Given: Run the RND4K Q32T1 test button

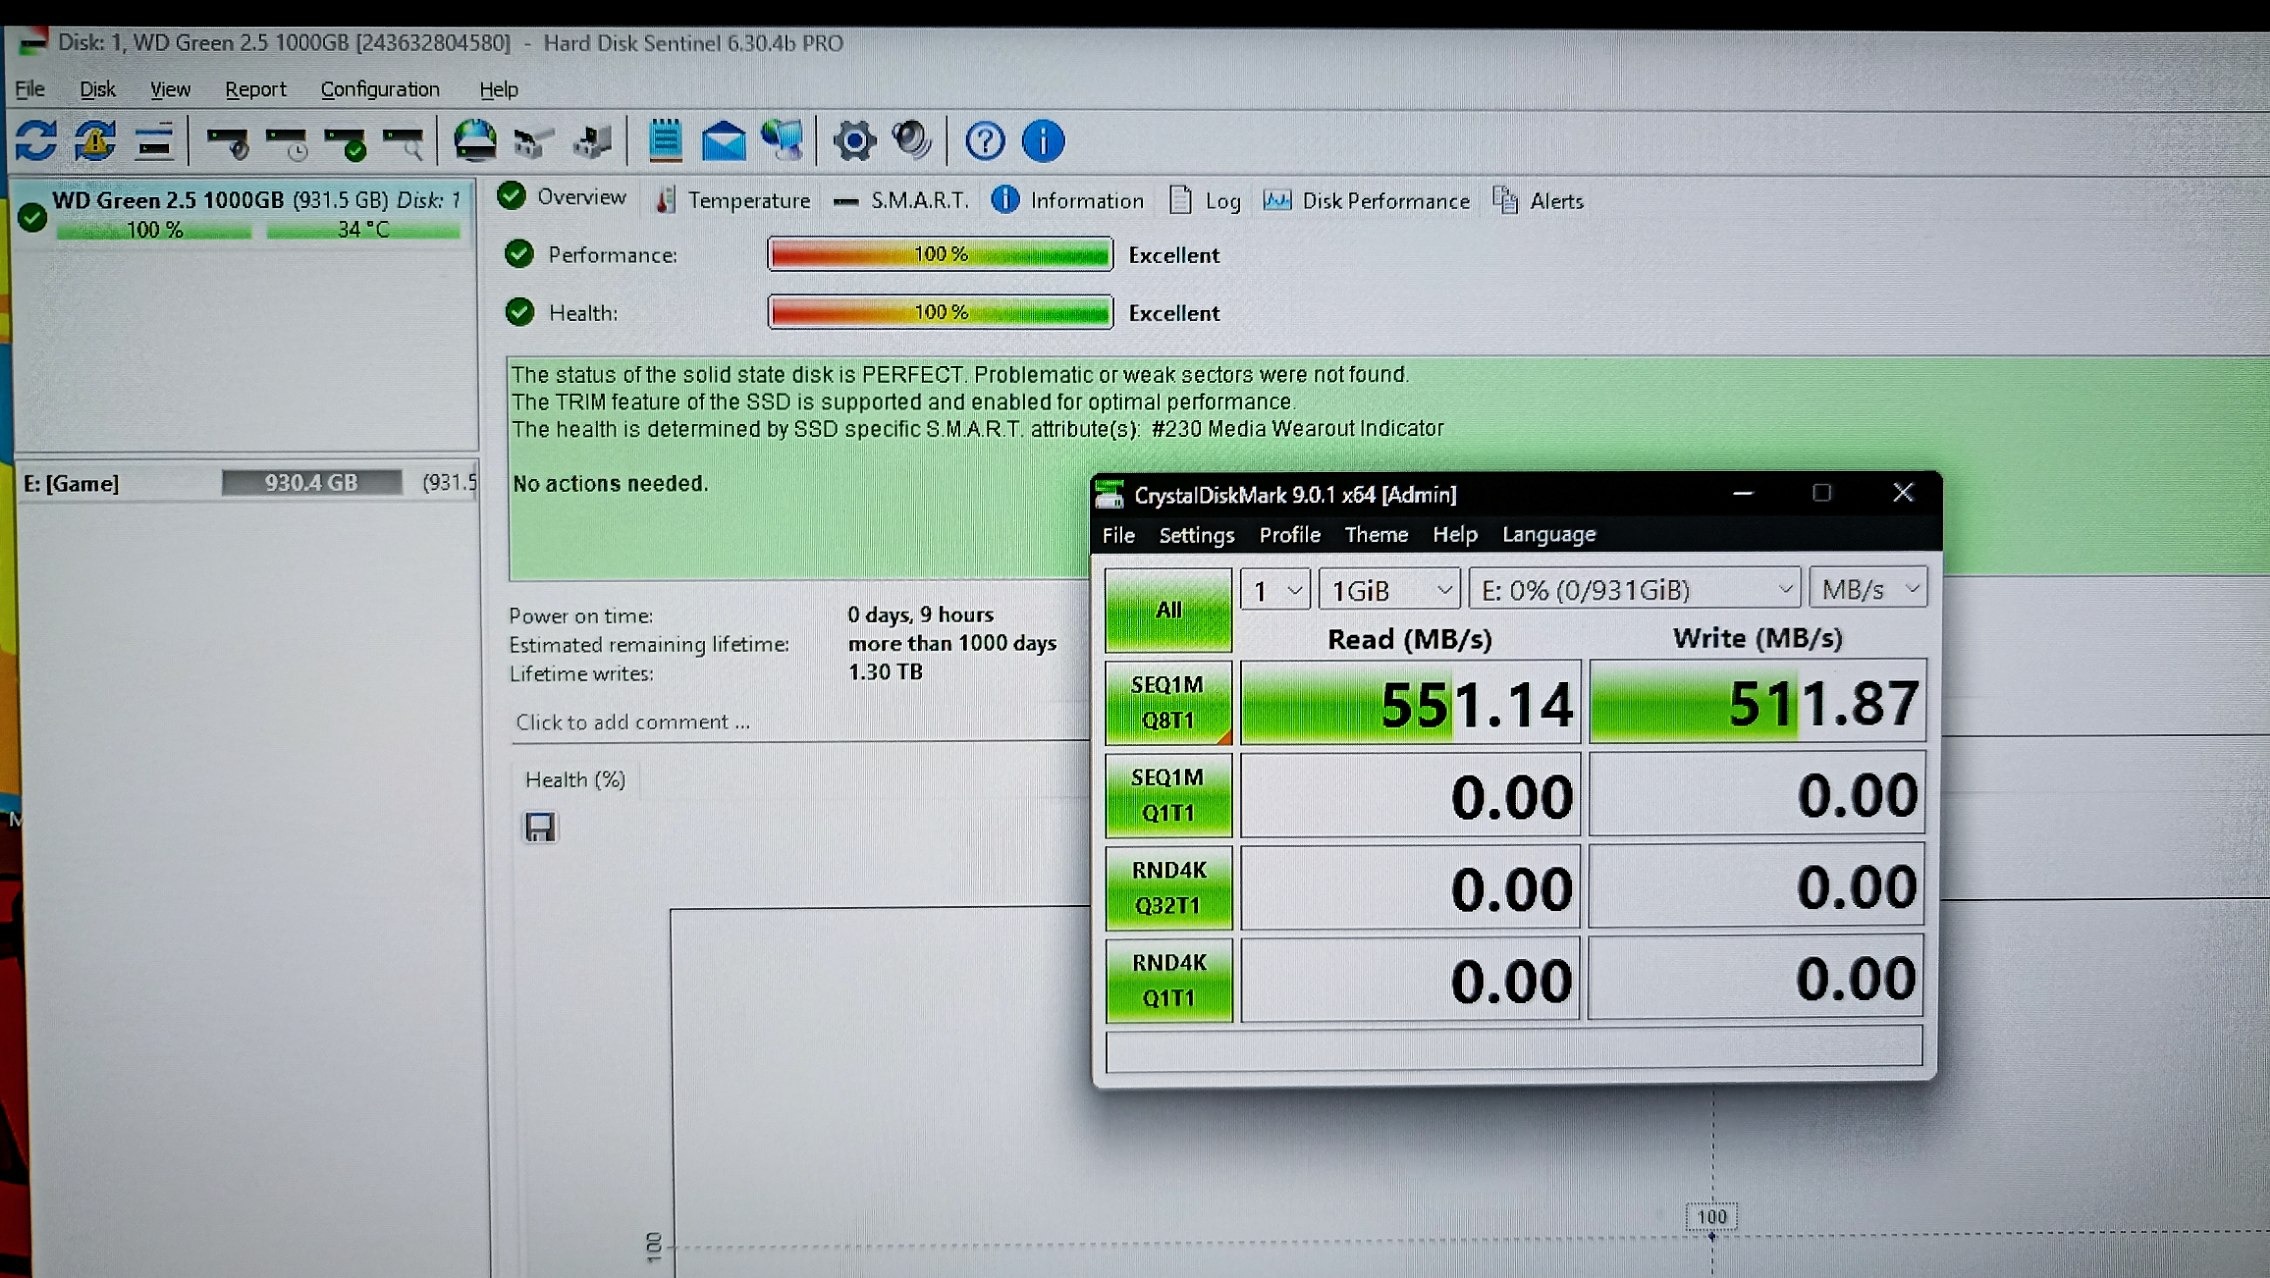Looking at the screenshot, I should (x=1168, y=887).
